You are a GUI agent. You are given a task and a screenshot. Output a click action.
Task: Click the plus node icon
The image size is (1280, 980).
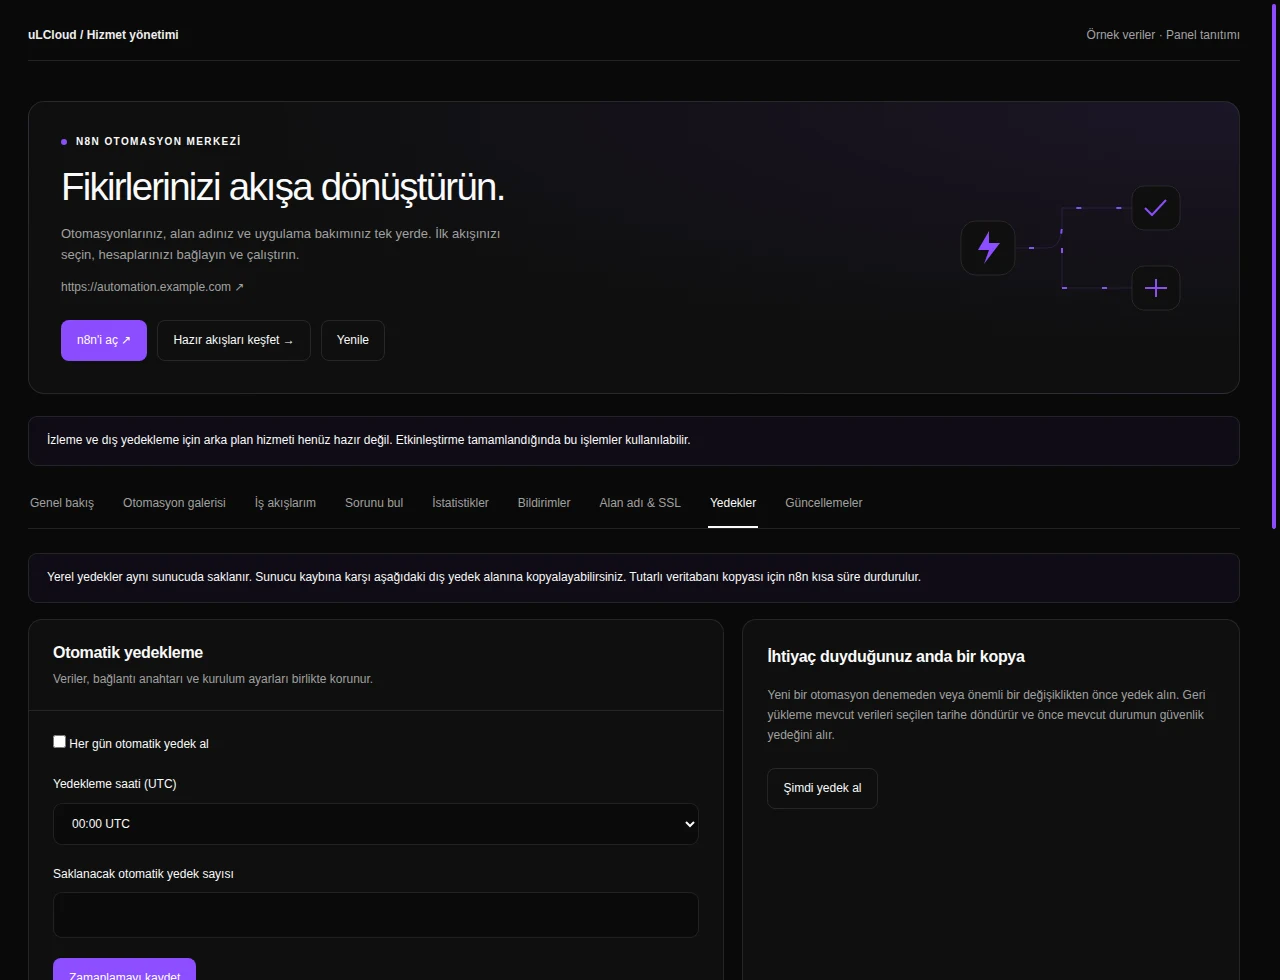[x=1155, y=288]
